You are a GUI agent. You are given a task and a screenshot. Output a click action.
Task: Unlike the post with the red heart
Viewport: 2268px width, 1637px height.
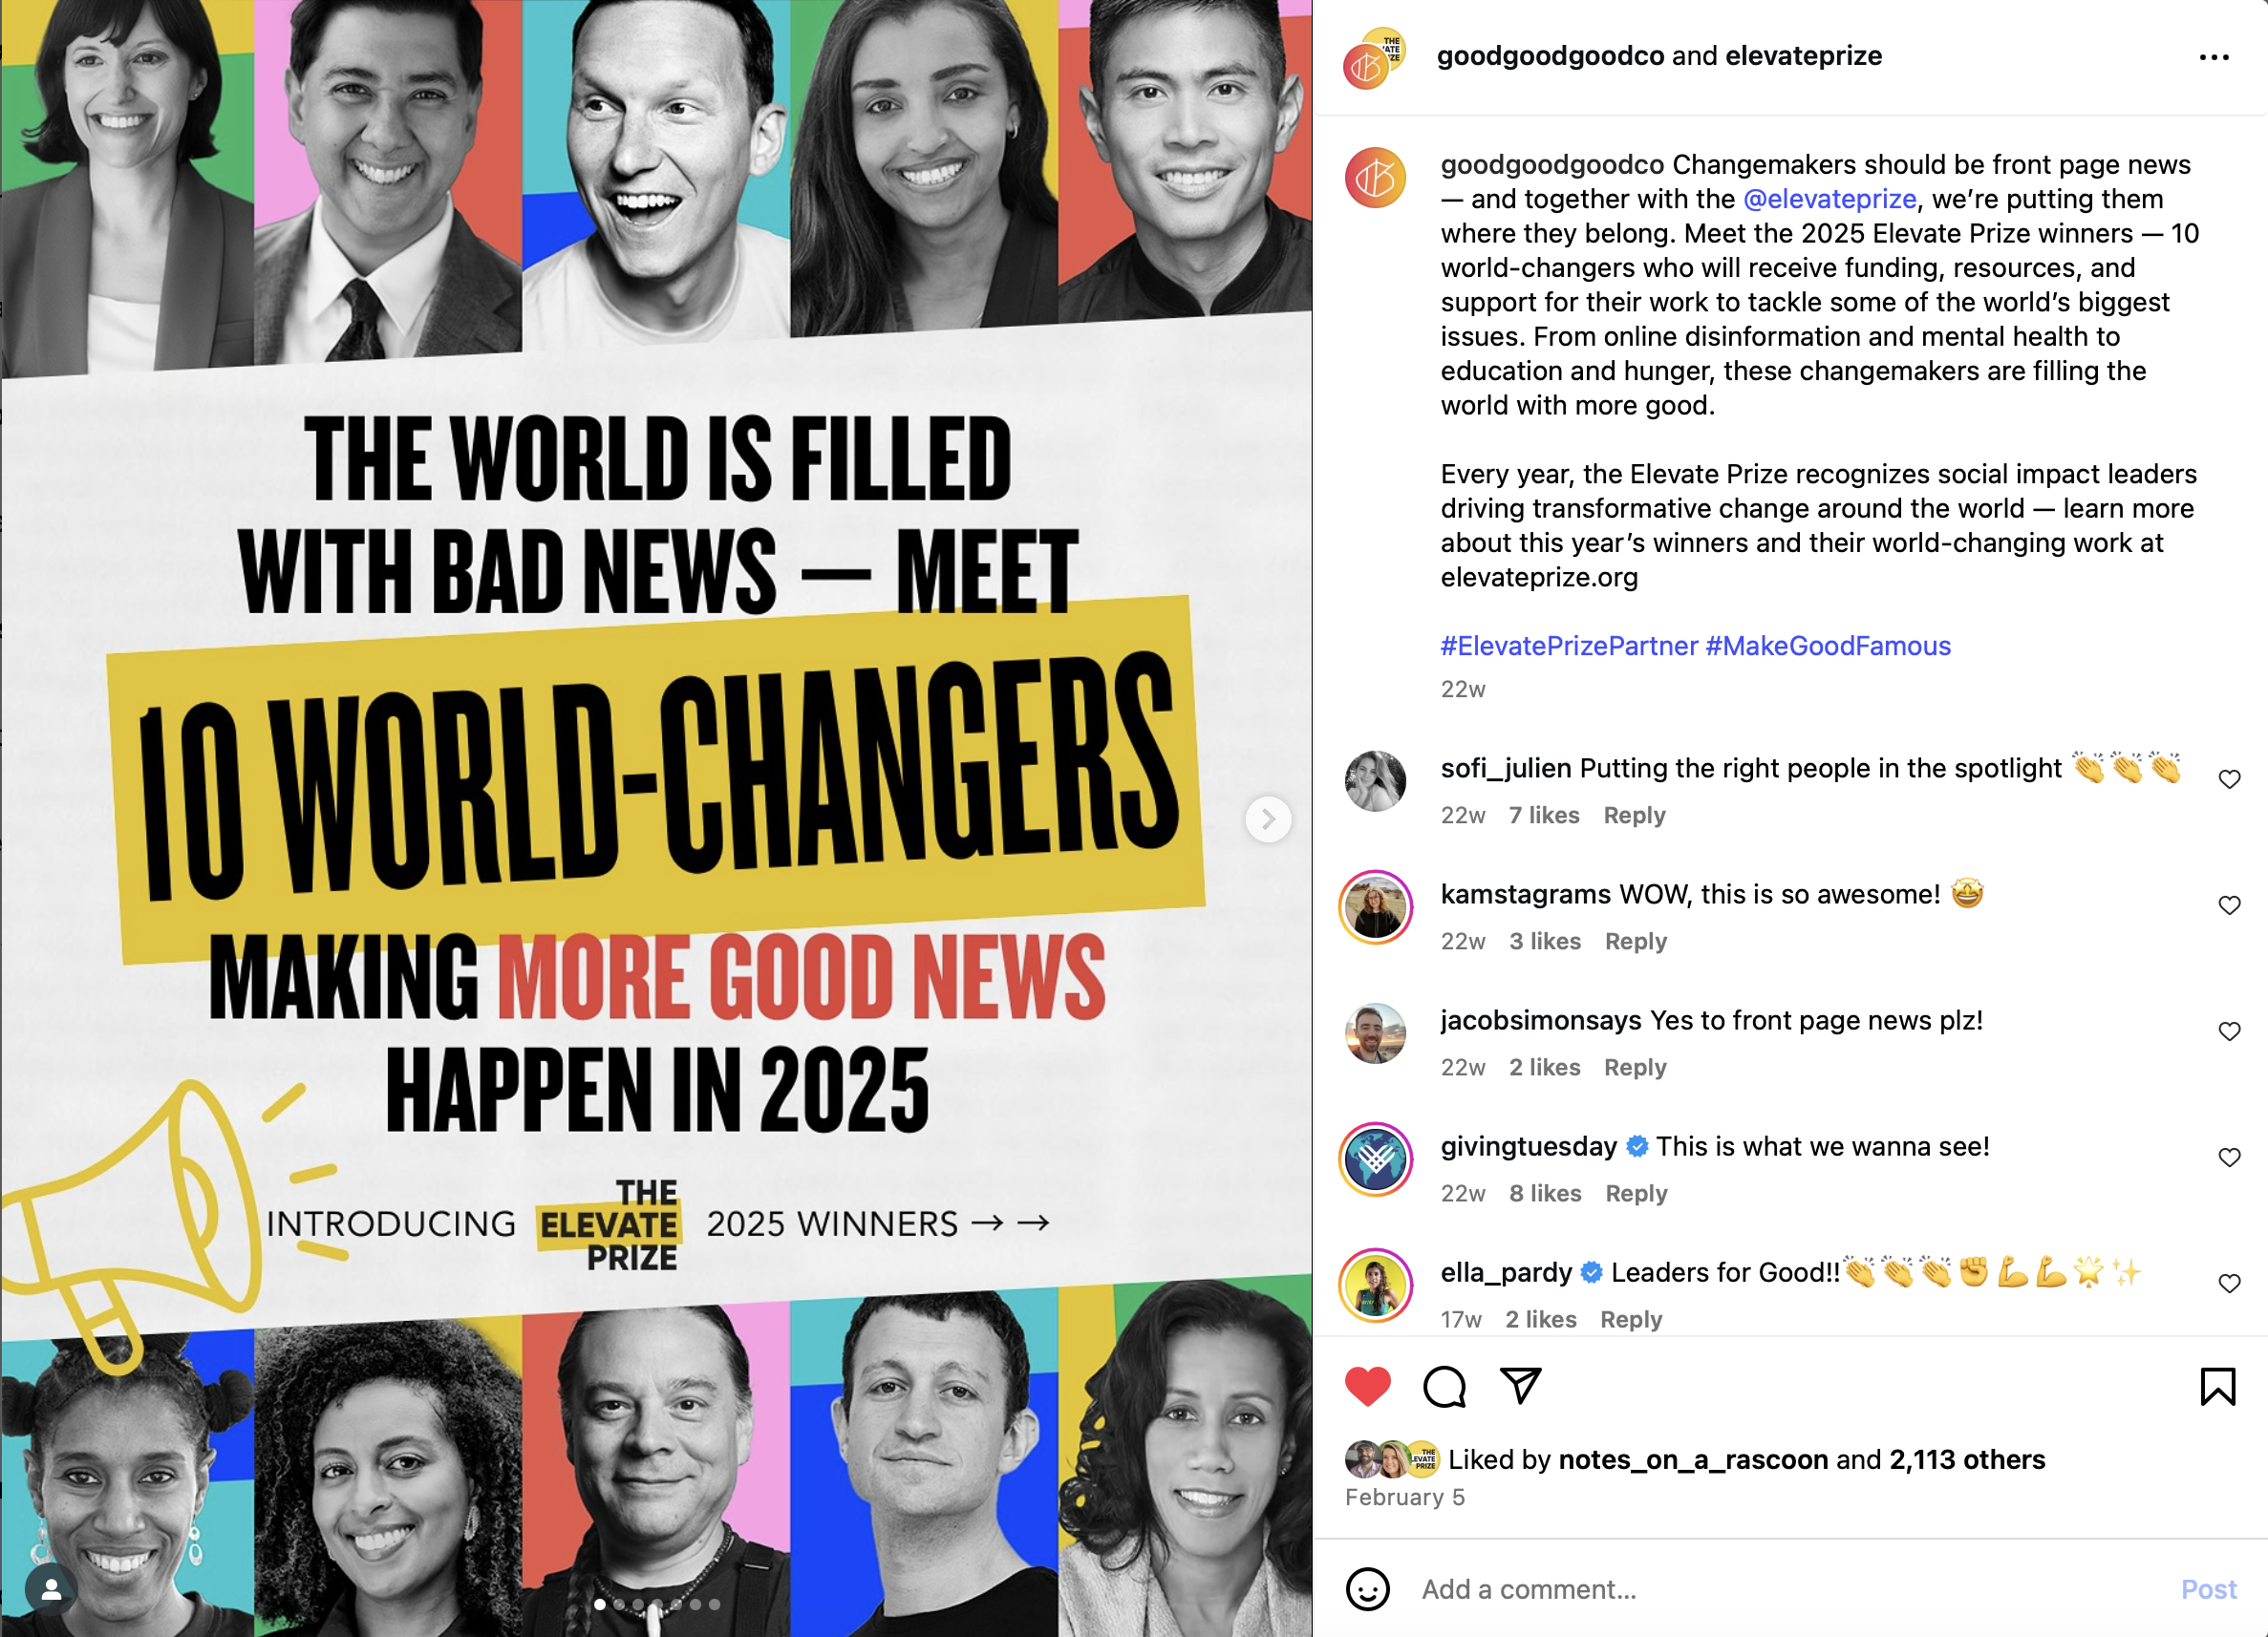(x=1368, y=1387)
